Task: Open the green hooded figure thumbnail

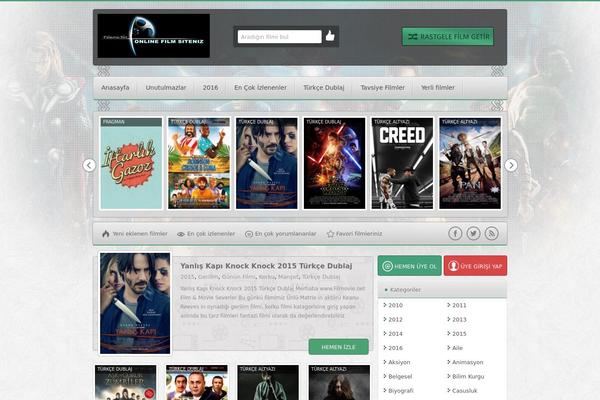Action: pos(268,382)
